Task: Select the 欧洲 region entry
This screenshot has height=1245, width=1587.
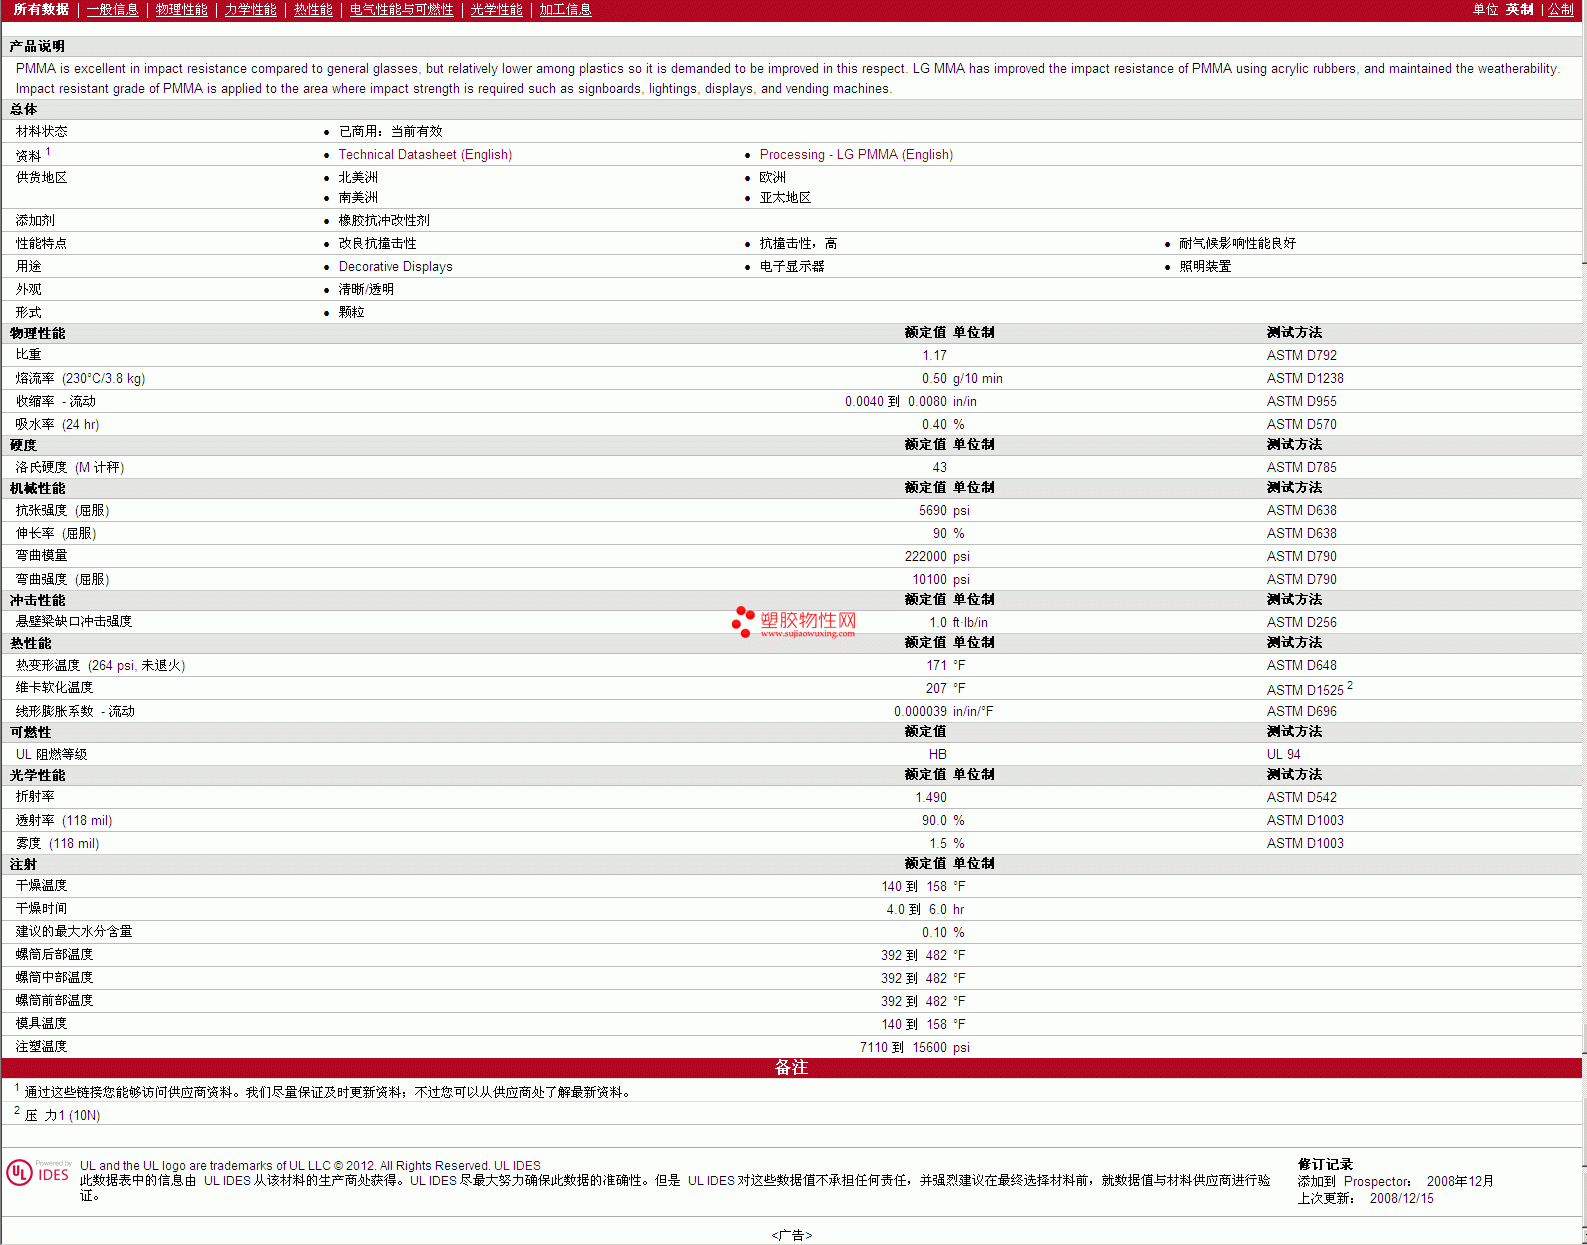Action: [772, 178]
